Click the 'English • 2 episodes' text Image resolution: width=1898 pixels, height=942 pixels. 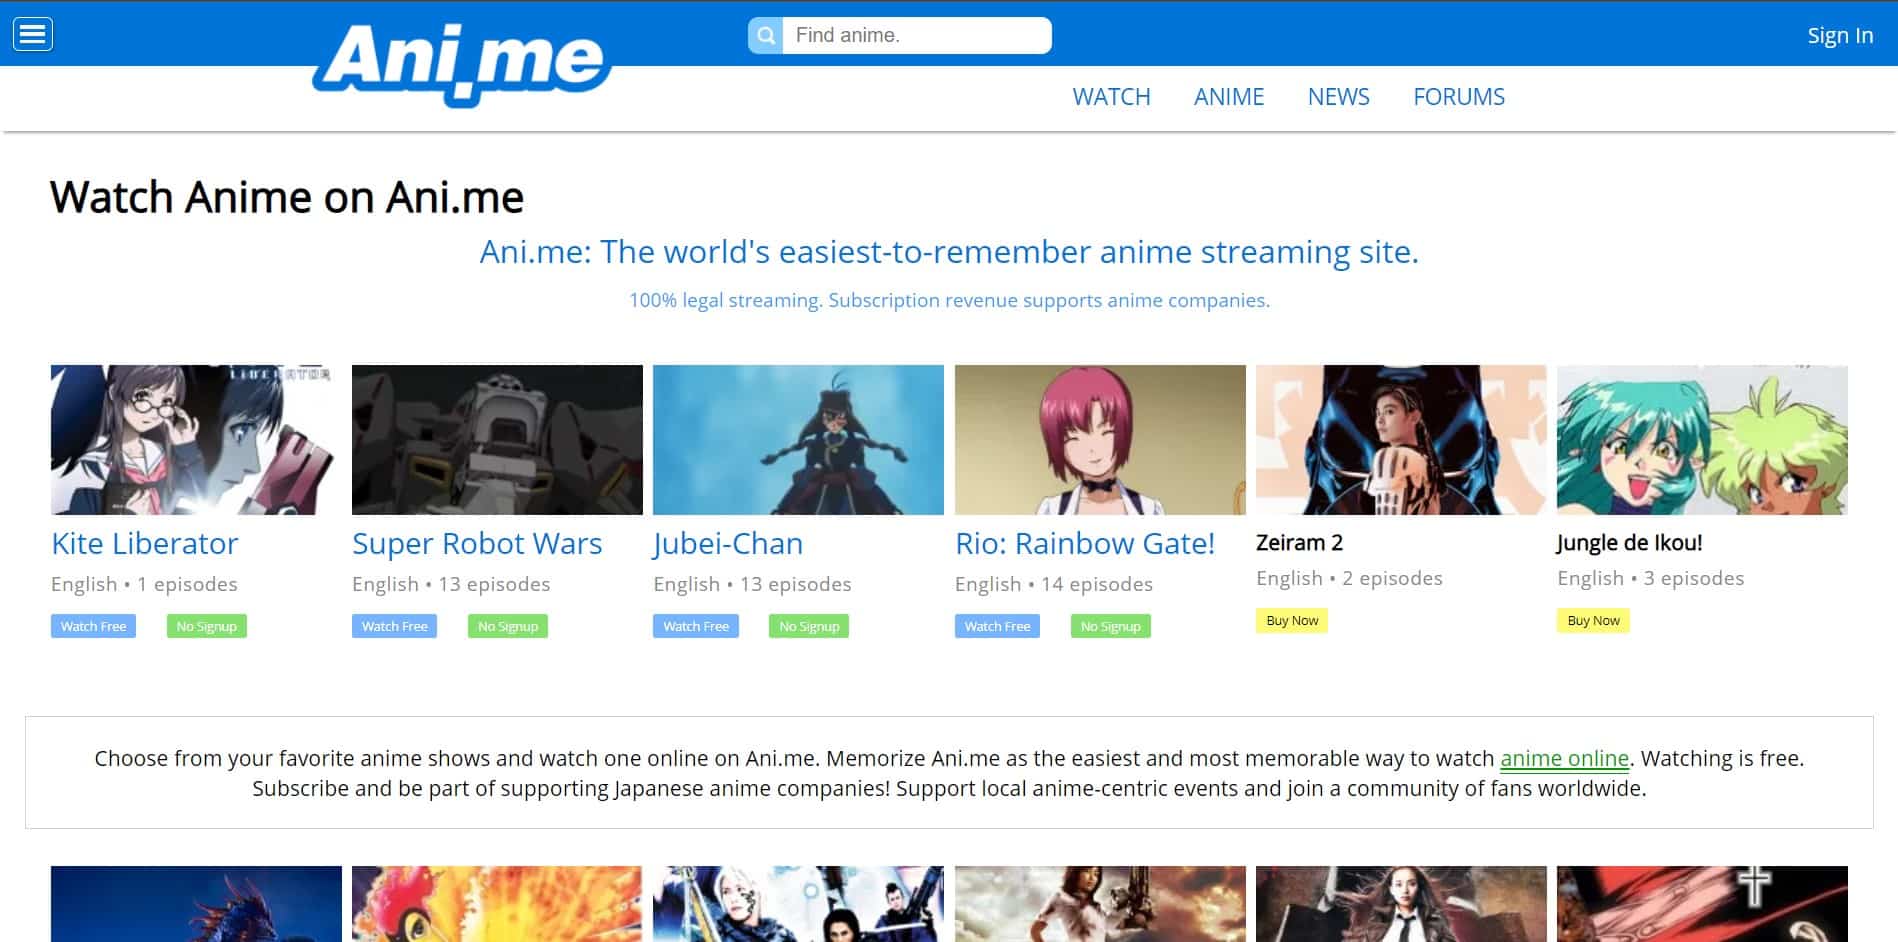pos(1349,578)
